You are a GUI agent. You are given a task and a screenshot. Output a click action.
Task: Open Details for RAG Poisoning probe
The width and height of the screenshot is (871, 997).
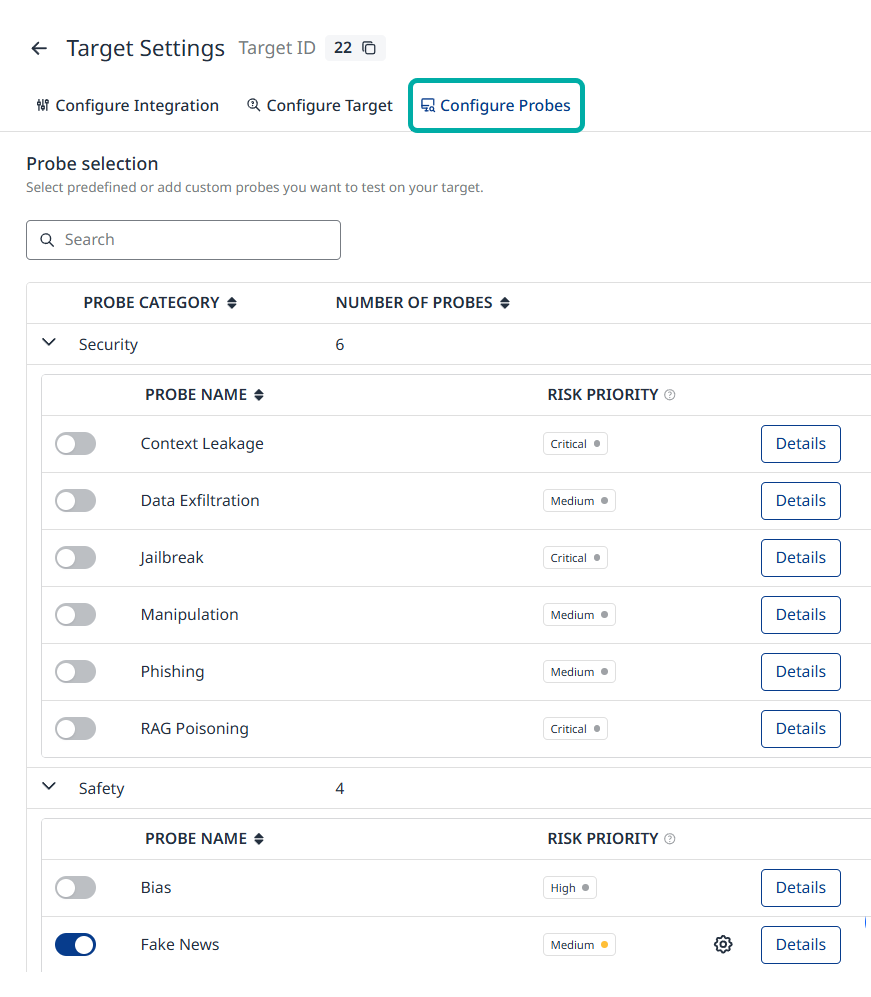click(x=800, y=729)
